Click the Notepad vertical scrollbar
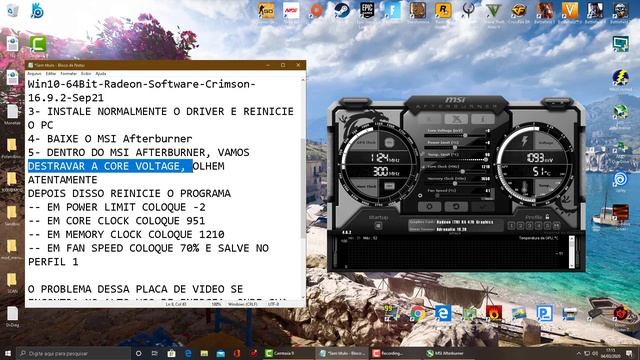 pos(303,188)
